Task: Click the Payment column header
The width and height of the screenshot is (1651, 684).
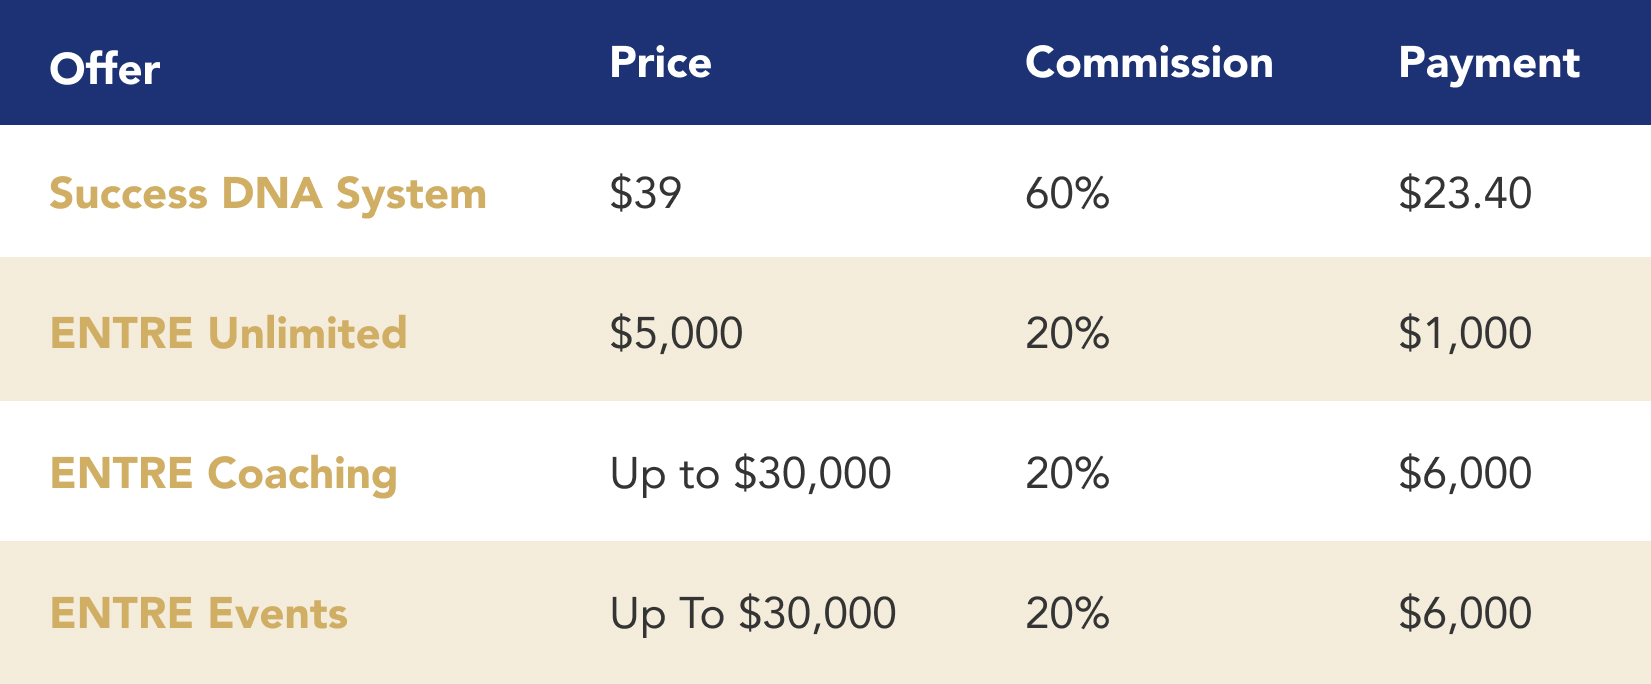Action: tap(1489, 65)
